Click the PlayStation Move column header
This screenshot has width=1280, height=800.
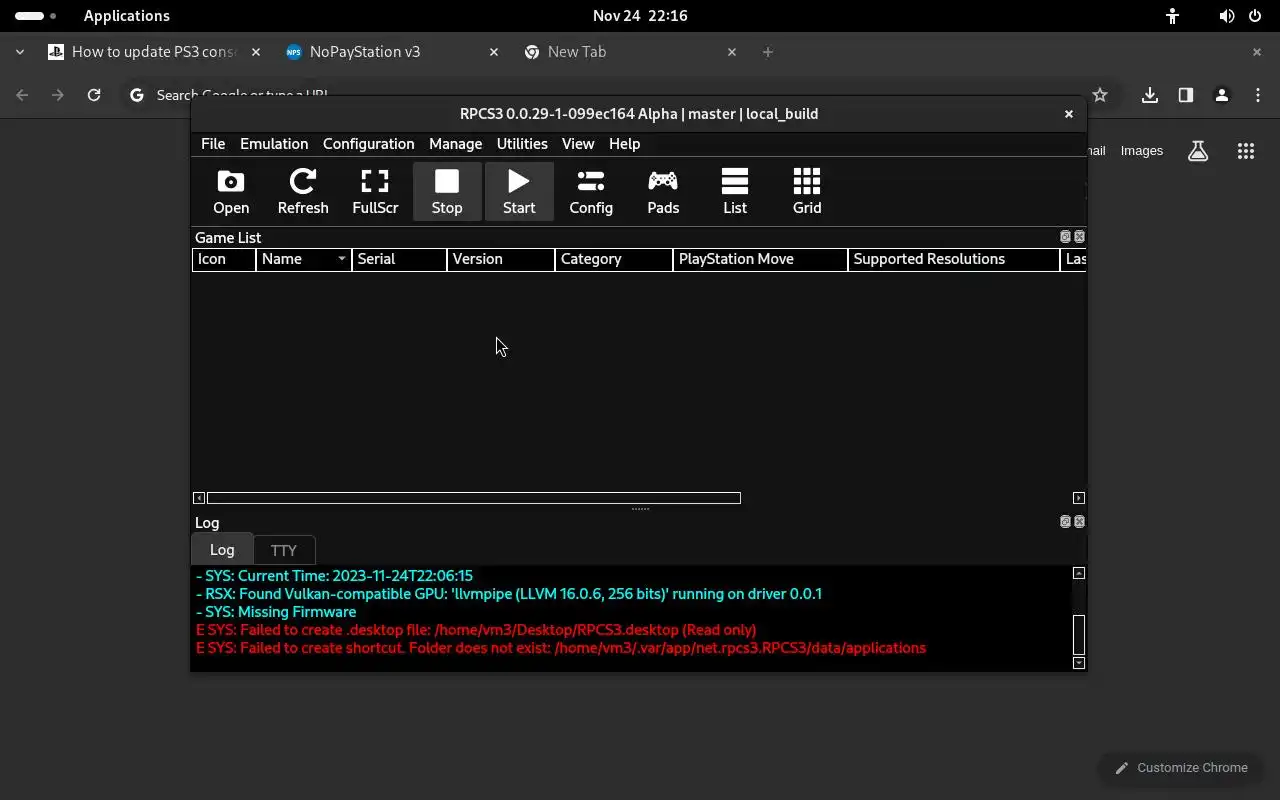point(760,259)
